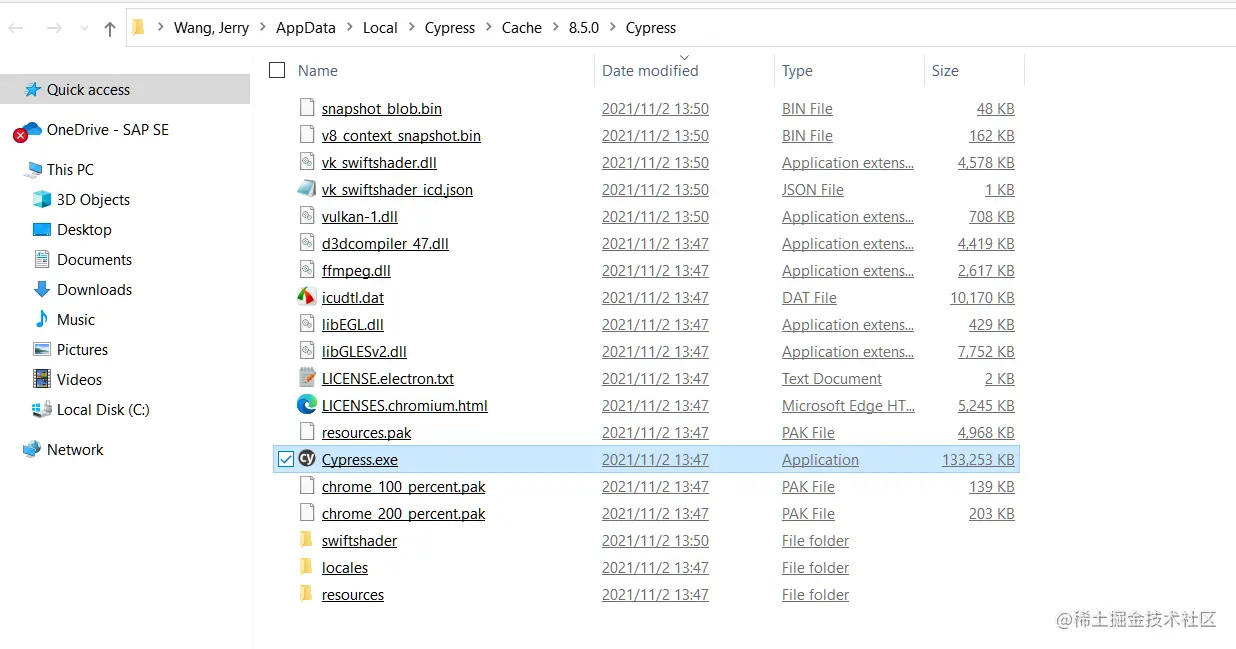Click the Music note icon

tap(42, 319)
